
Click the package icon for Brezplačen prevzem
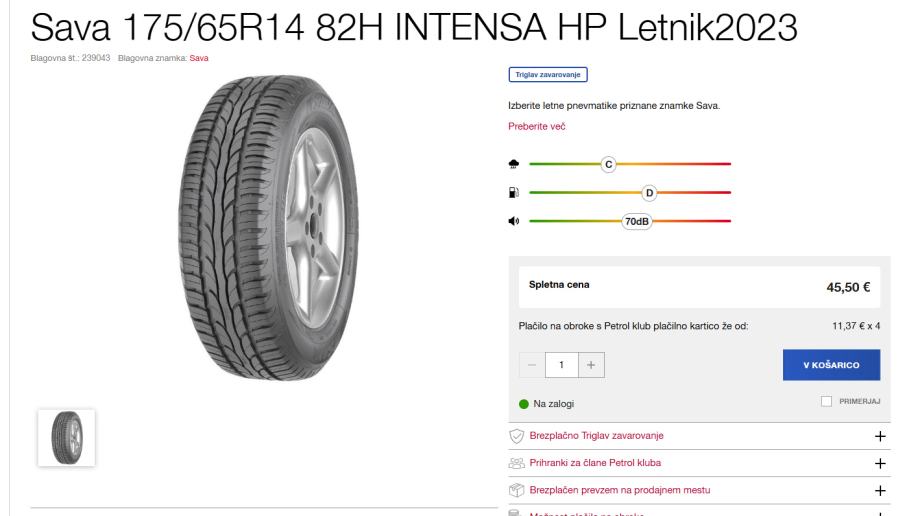coord(516,490)
